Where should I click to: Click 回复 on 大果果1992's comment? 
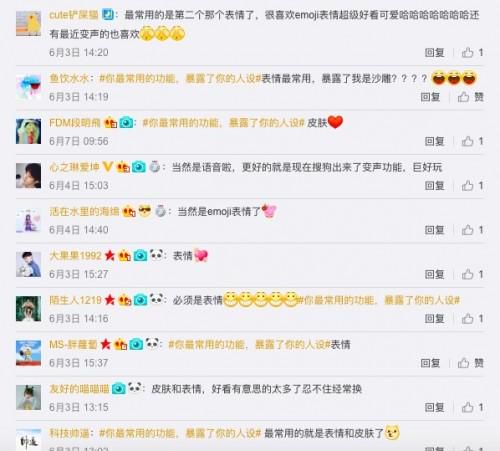(435, 274)
